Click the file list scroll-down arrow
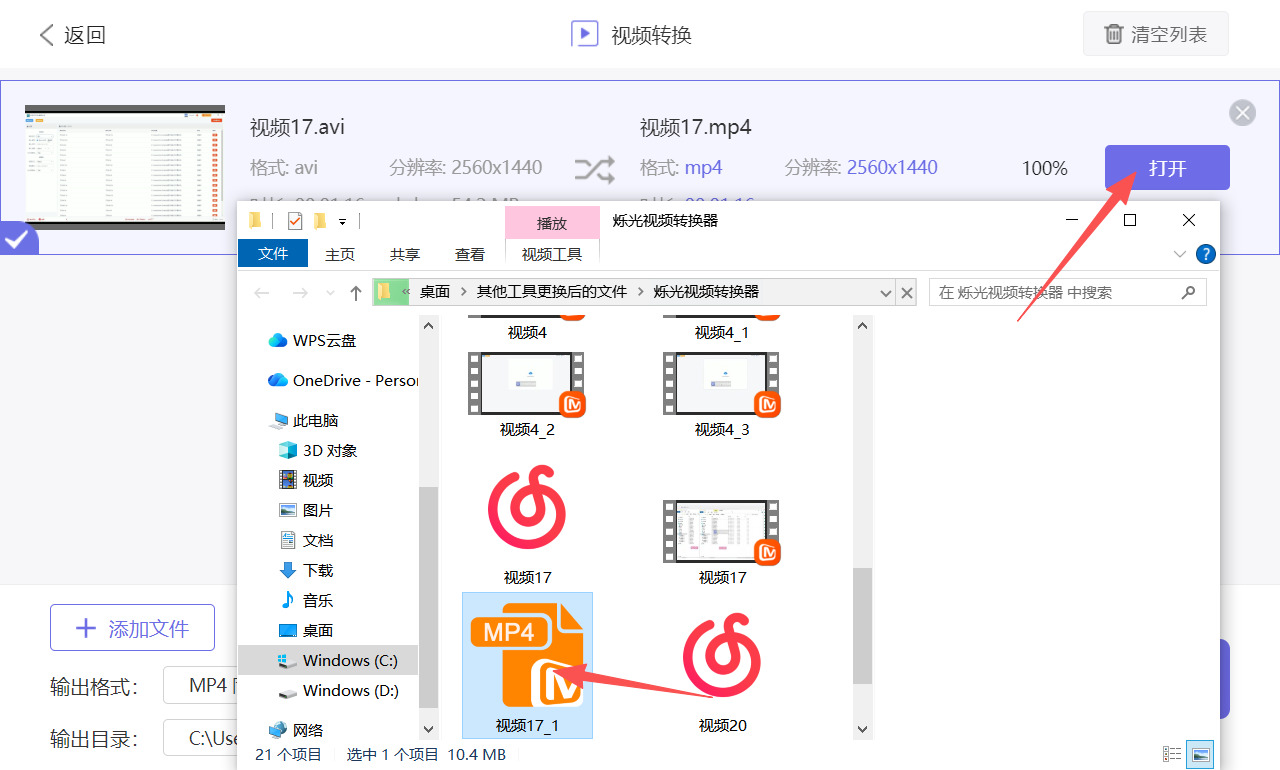Screen dimensions: 1280x770 click(x=862, y=729)
